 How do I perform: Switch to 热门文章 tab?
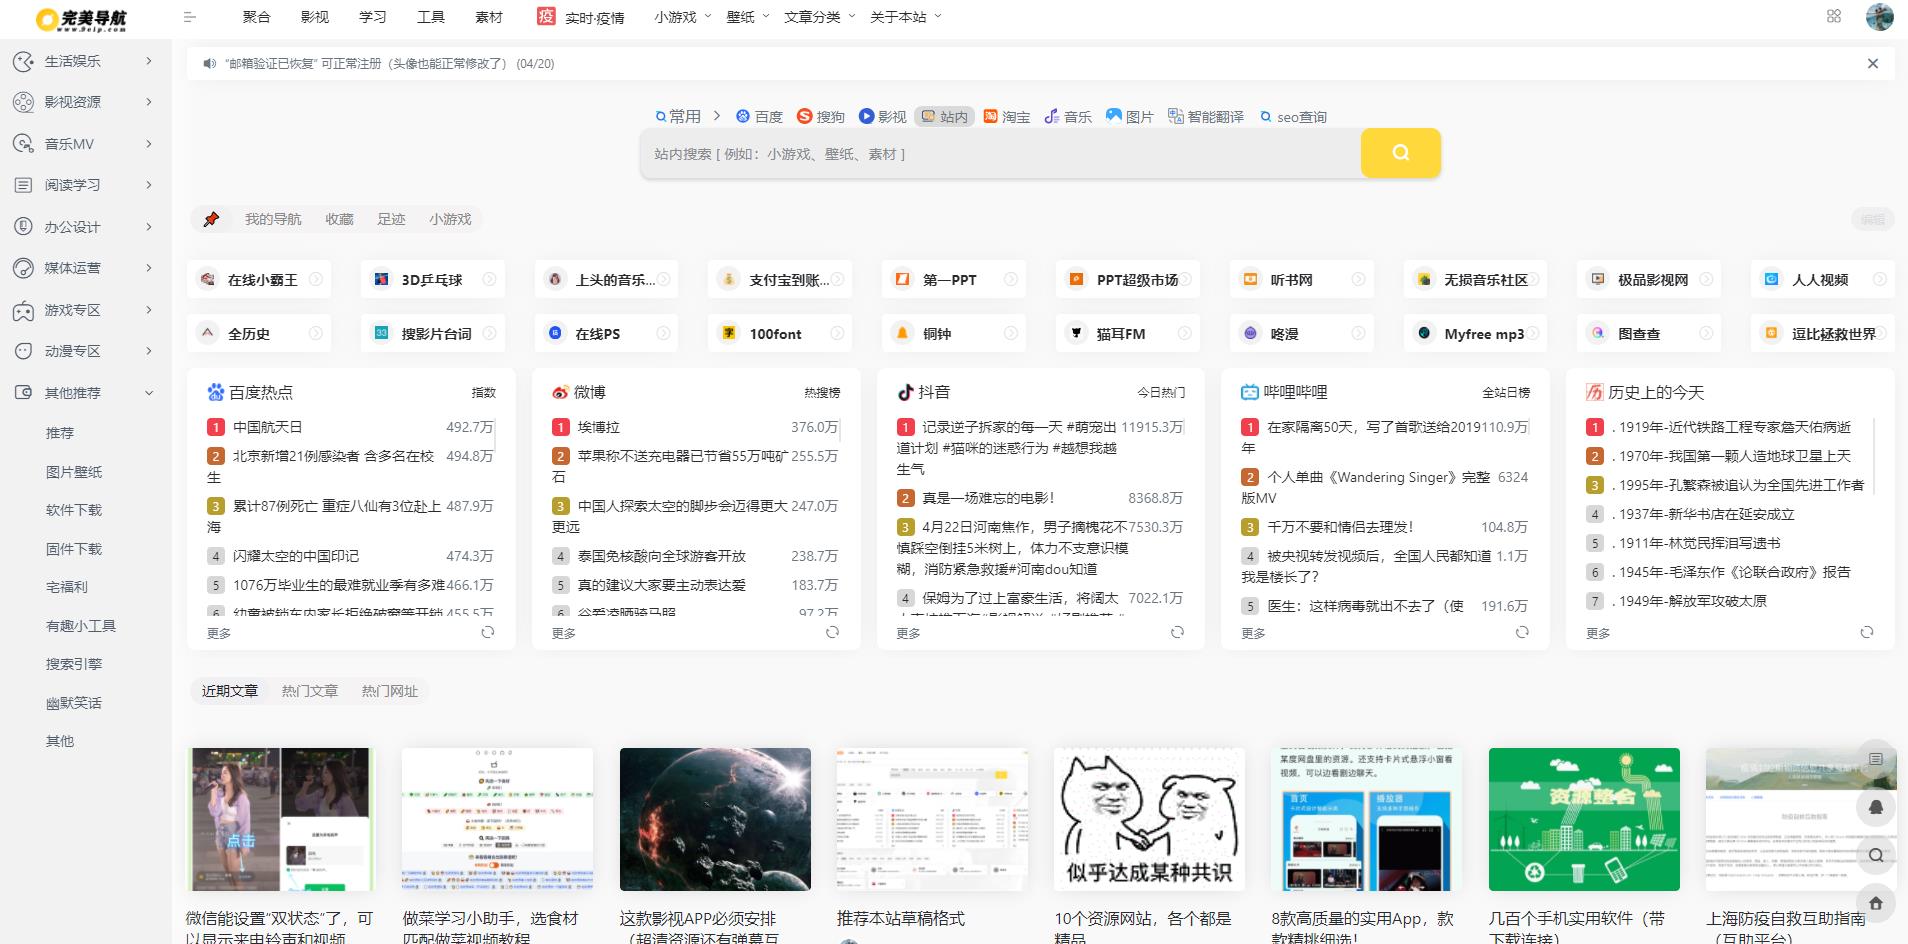point(310,691)
